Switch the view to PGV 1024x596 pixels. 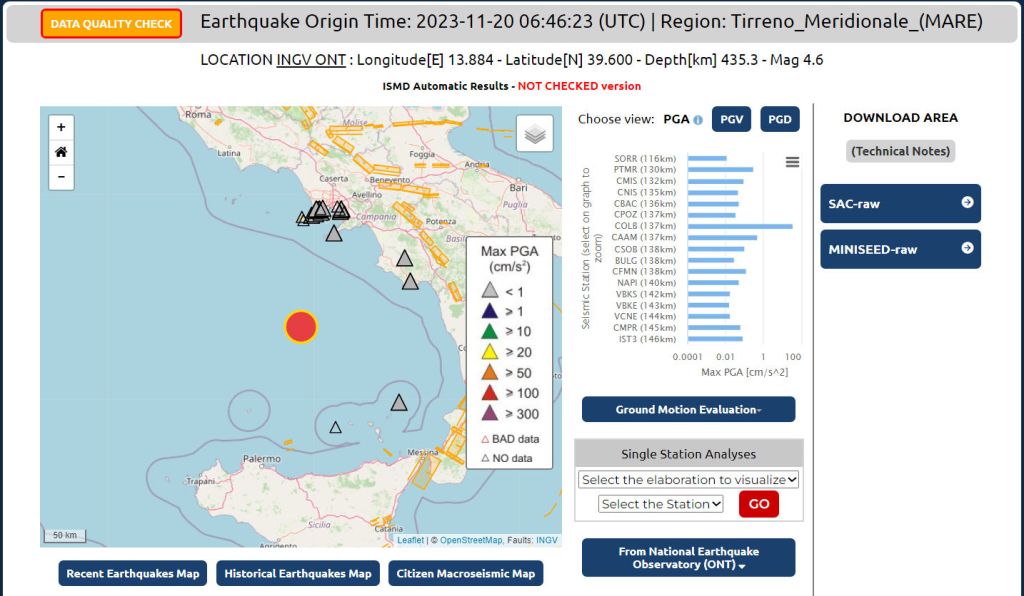tap(731, 119)
